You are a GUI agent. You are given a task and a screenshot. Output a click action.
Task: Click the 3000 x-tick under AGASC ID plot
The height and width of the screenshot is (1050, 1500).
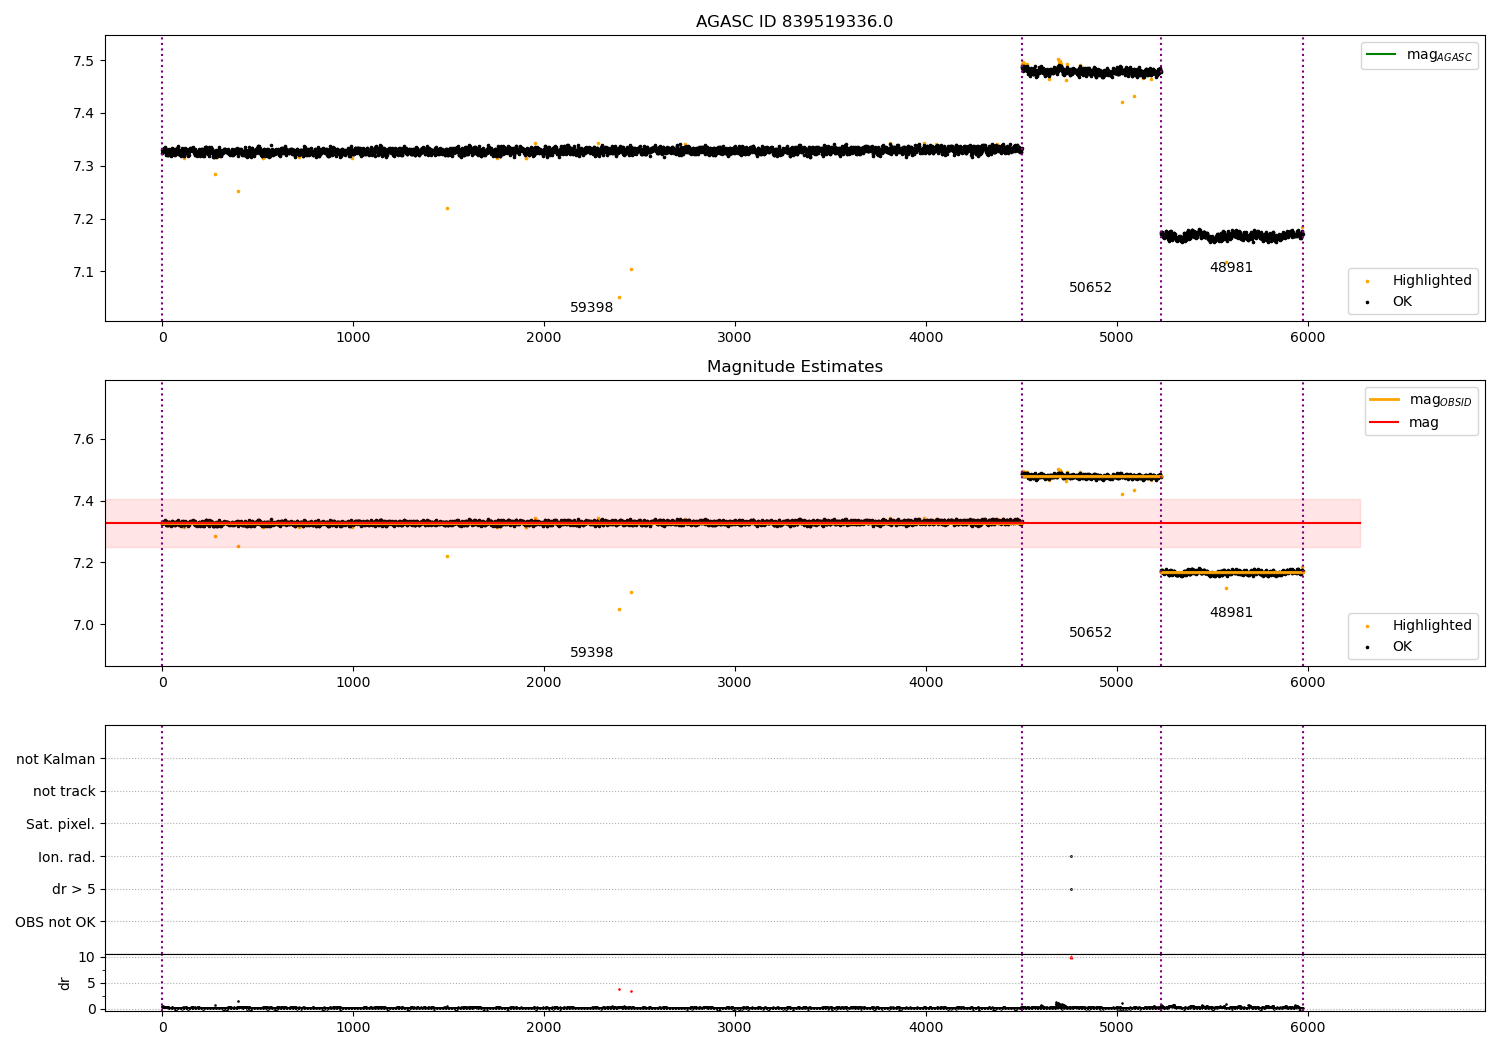tap(735, 337)
